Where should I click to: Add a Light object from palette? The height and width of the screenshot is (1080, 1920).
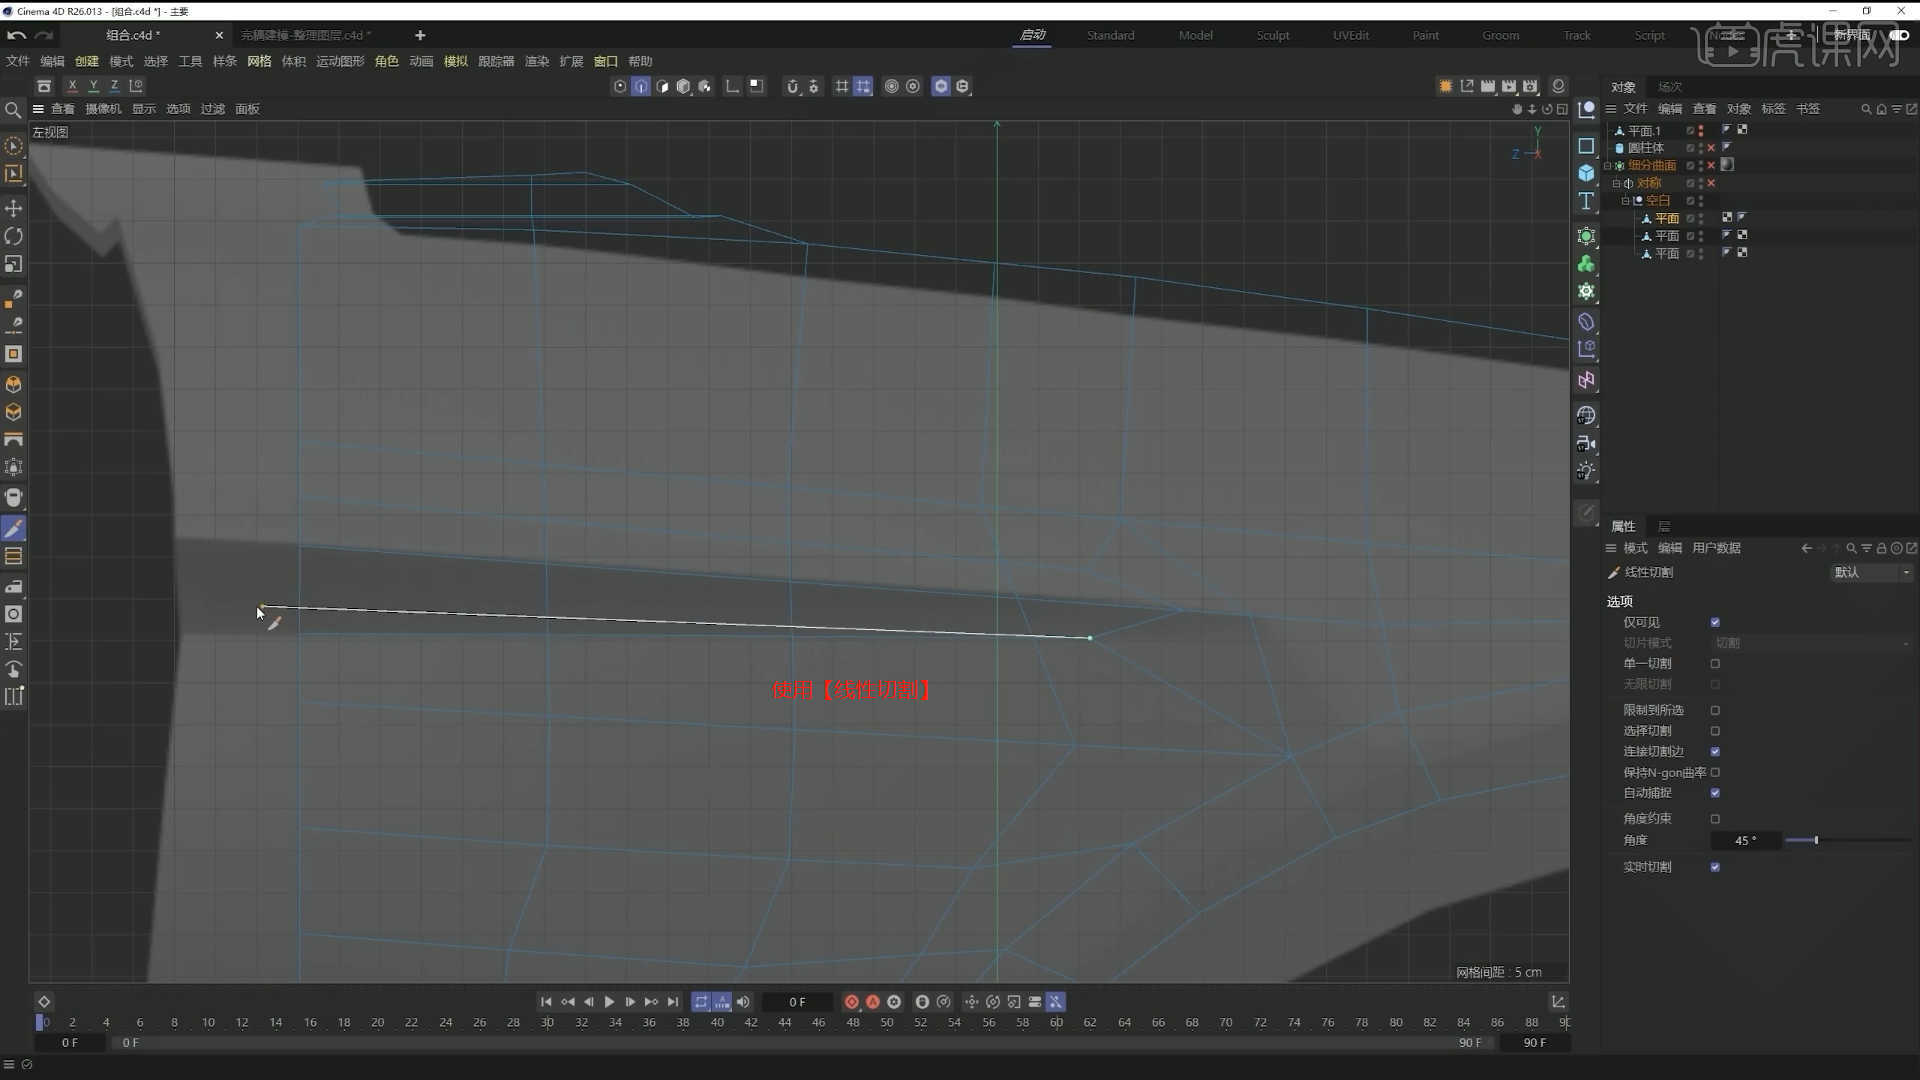(x=1586, y=471)
